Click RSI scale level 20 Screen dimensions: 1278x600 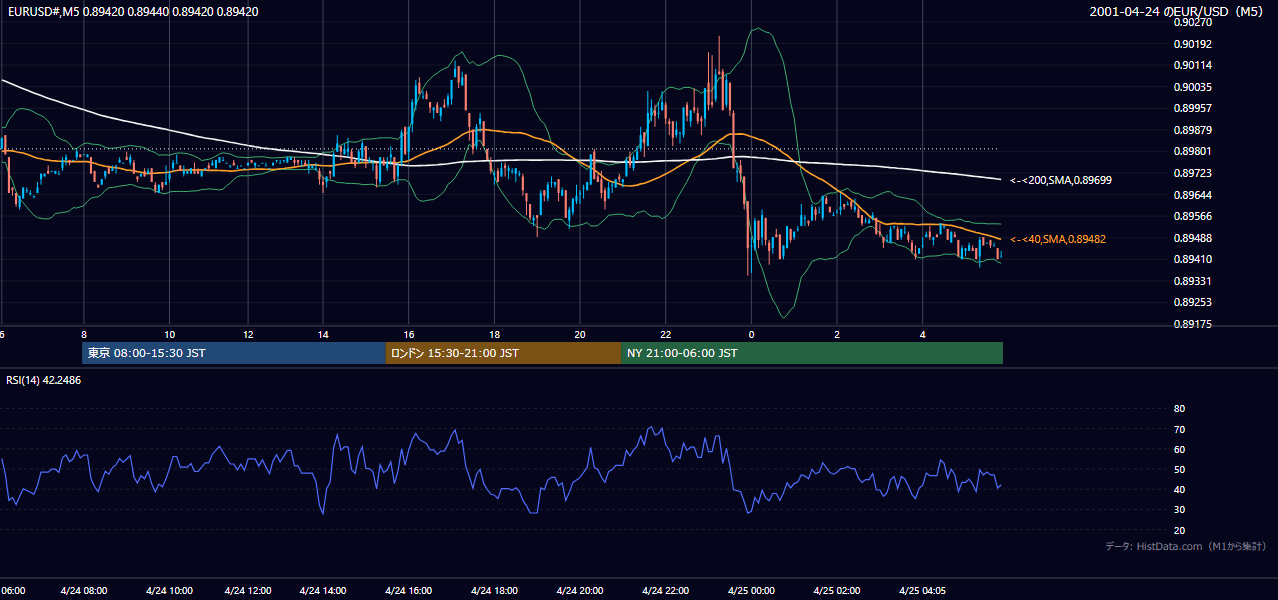coord(1179,530)
